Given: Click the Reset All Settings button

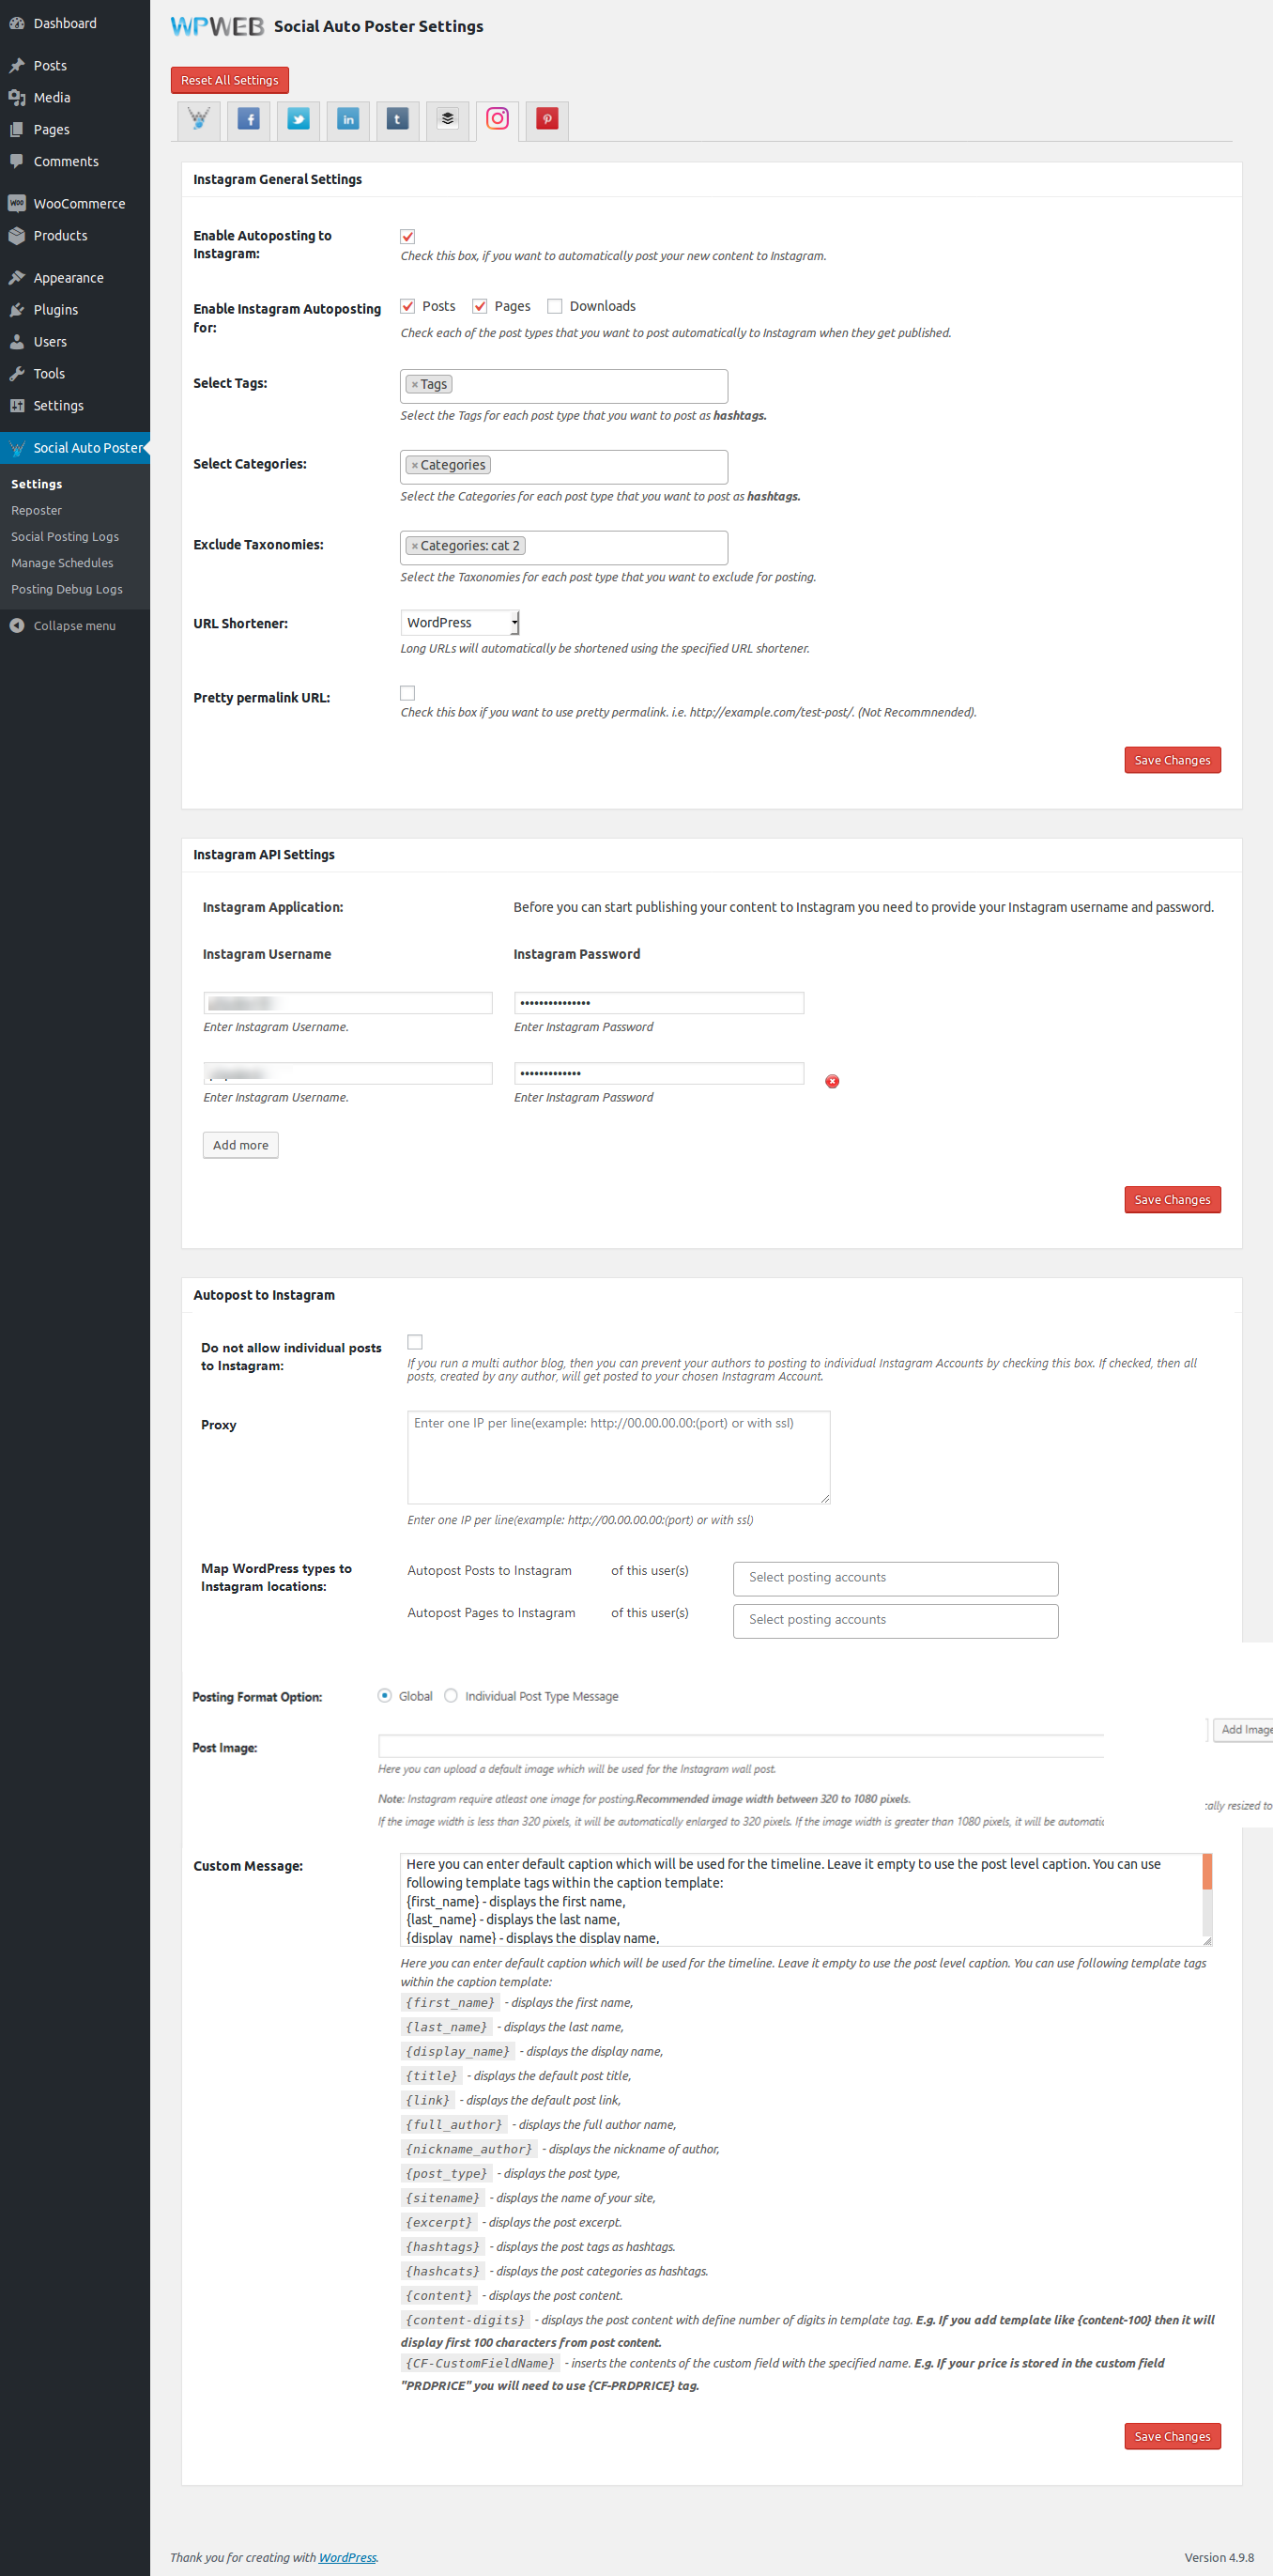Looking at the screenshot, I should click(x=229, y=81).
